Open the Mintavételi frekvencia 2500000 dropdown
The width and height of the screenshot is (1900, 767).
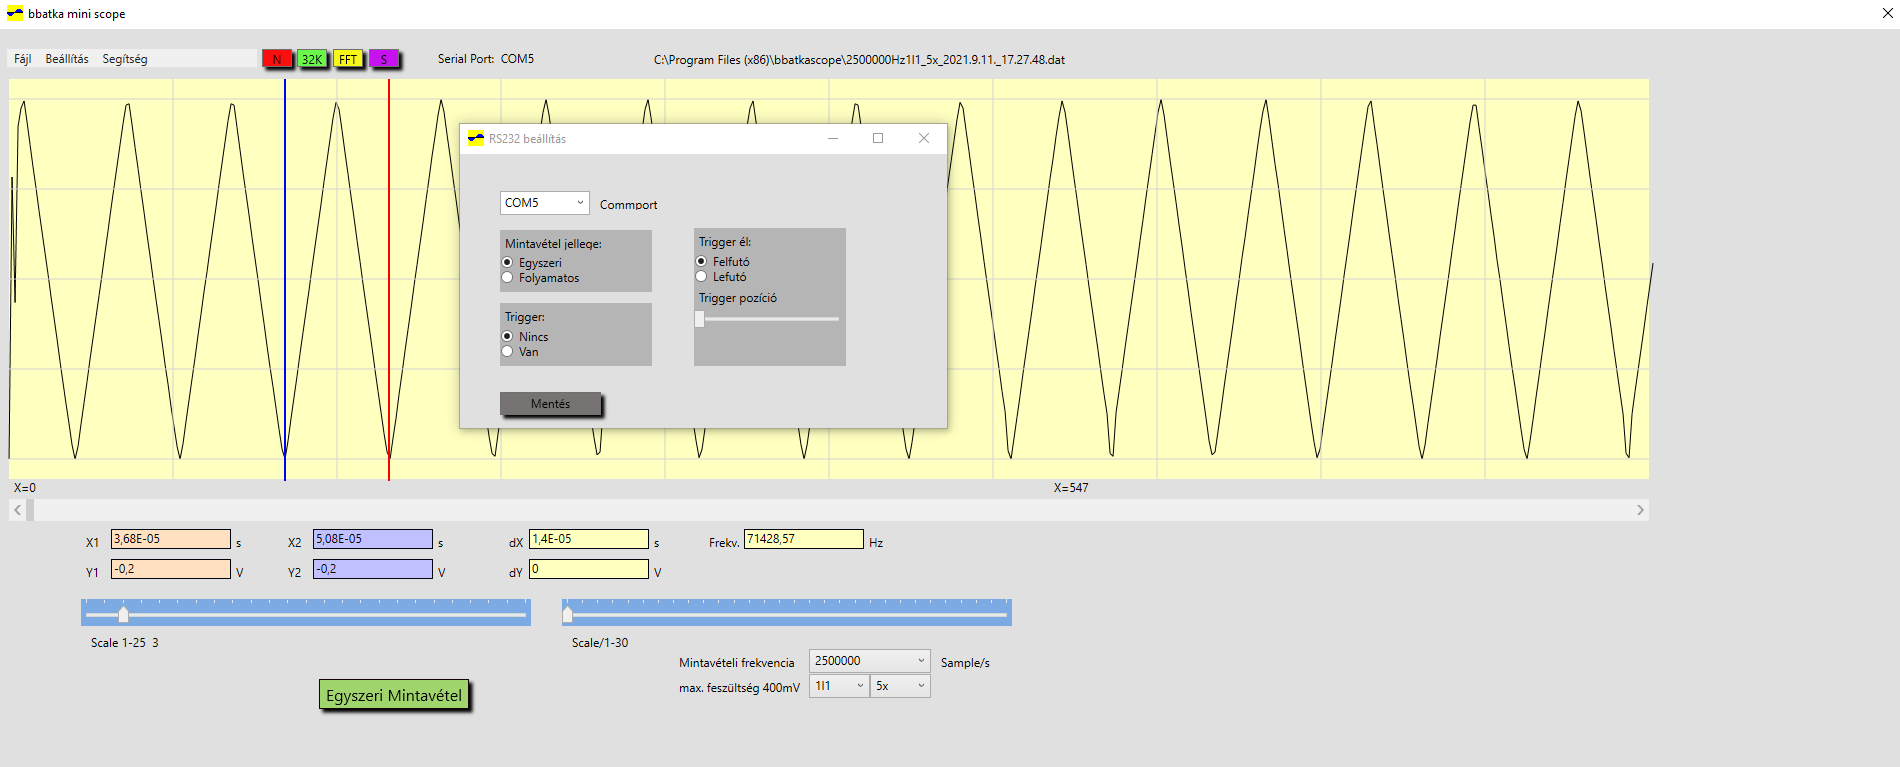870,661
